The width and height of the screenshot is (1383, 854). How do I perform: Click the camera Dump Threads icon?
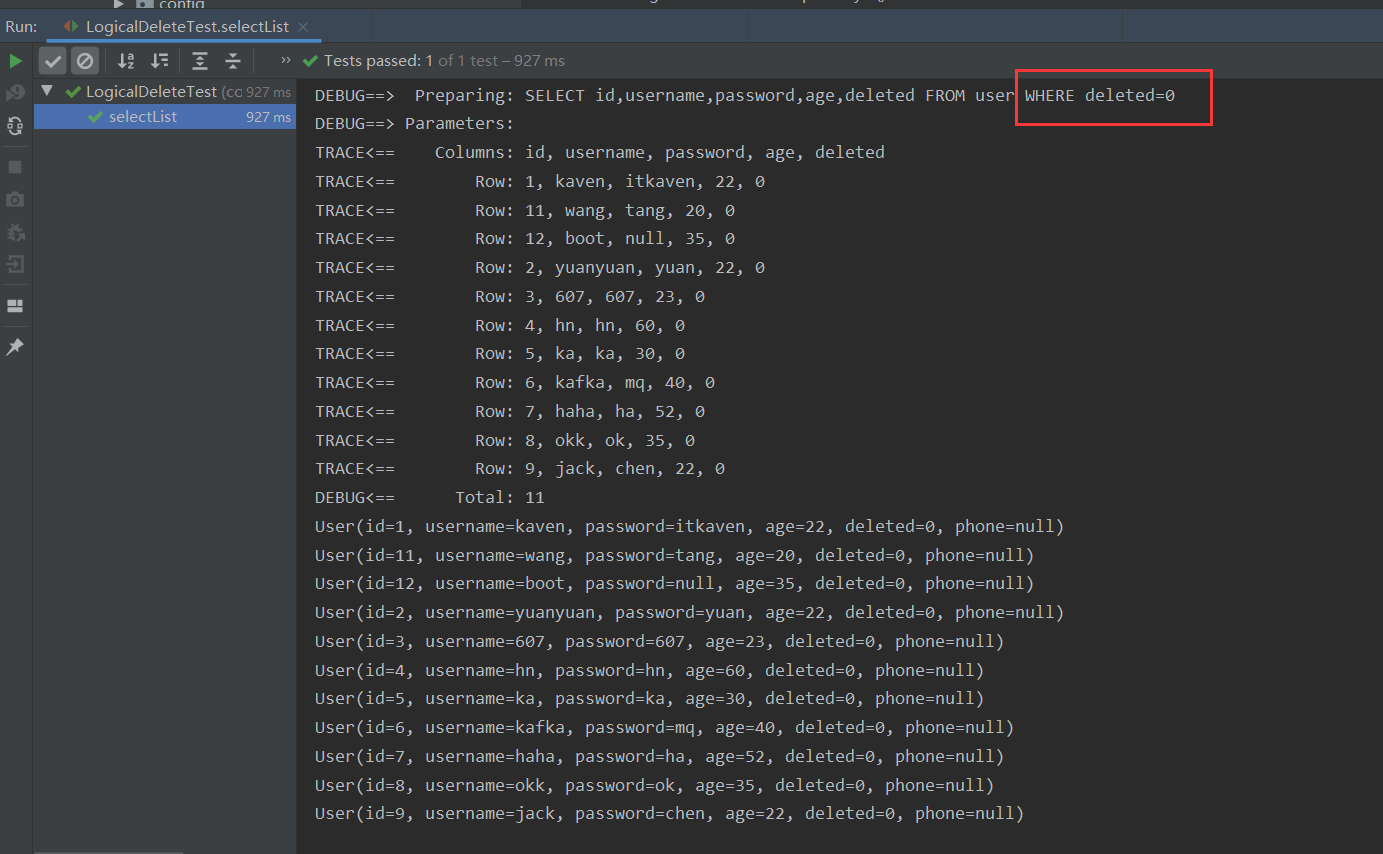15,199
